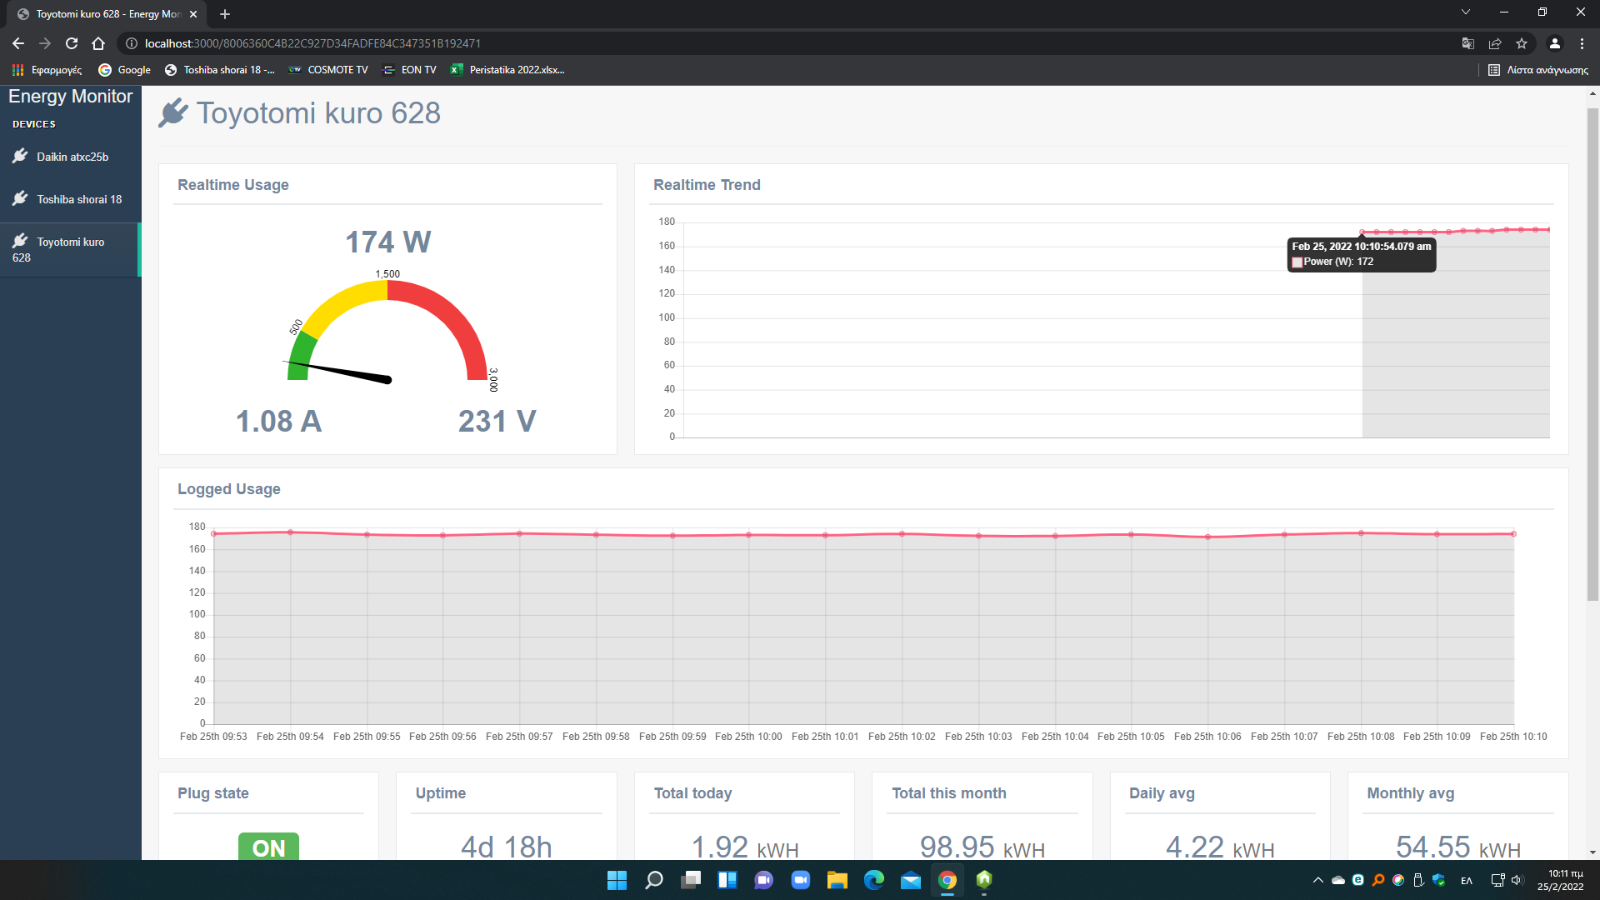Click the 1.92 kWH total today value

(x=745, y=847)
